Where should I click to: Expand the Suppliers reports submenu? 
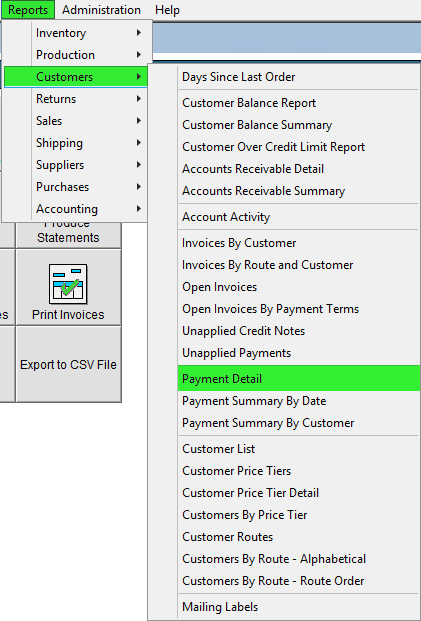coord(76,165)
